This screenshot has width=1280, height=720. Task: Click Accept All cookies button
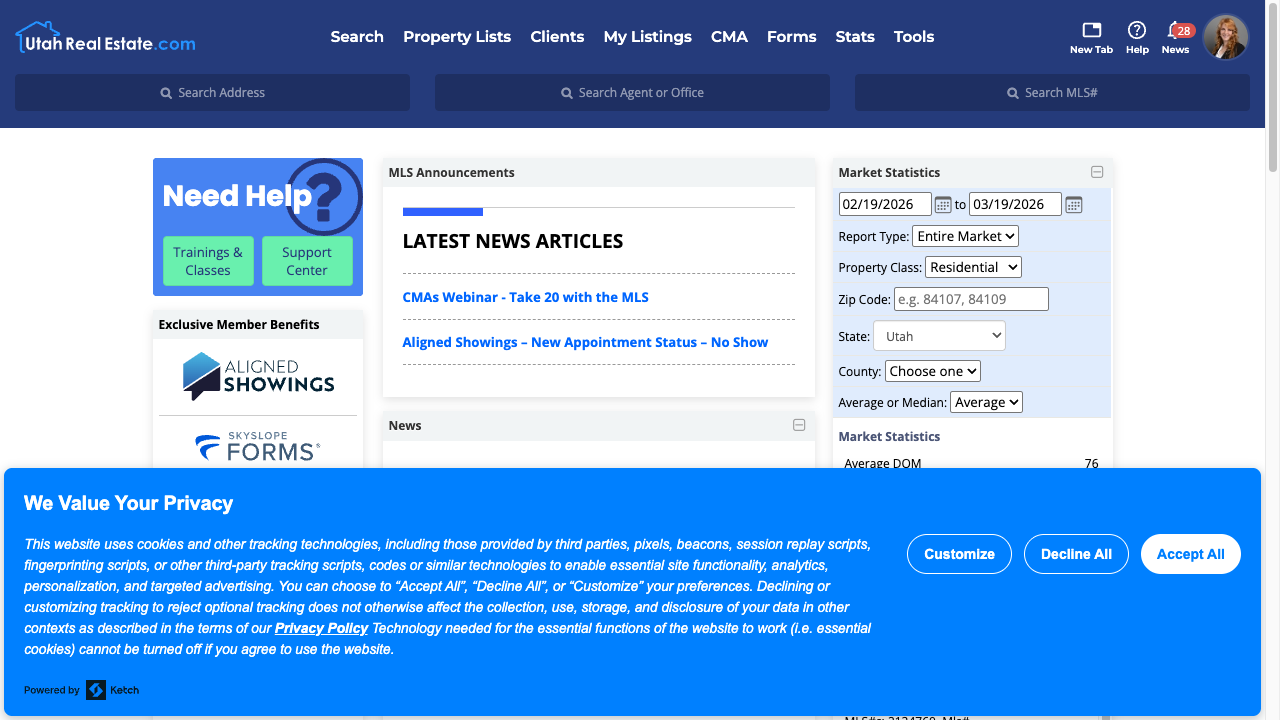point(1190,554)
